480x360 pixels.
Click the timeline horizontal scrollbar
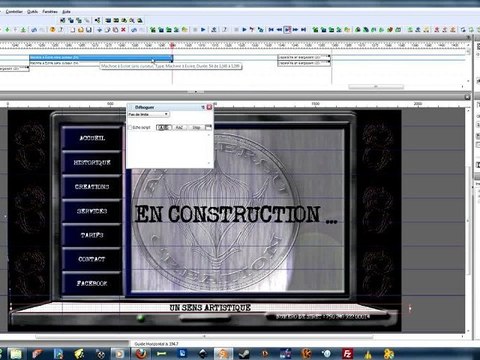376,87
